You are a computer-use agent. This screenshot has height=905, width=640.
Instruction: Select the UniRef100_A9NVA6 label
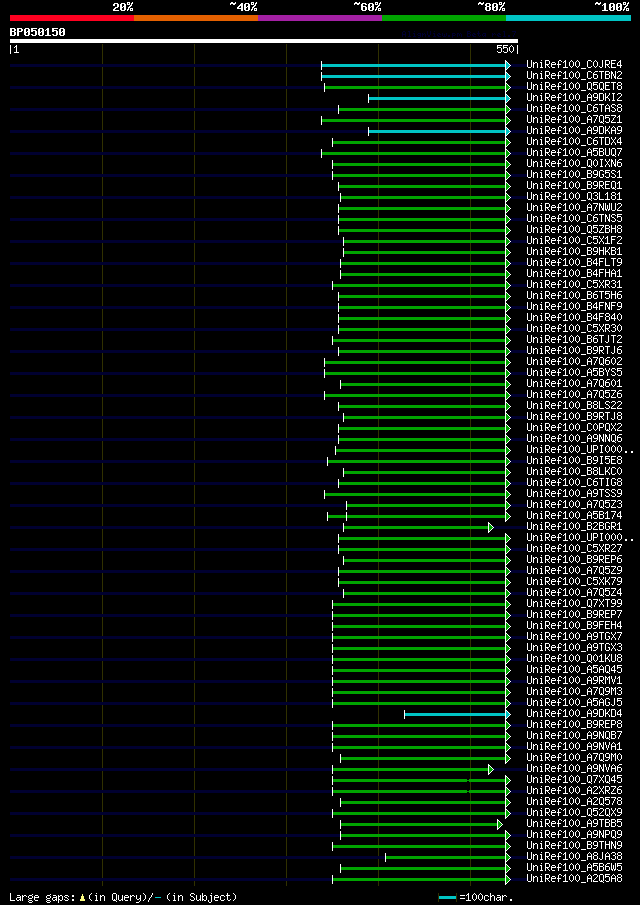pos(574,768)
